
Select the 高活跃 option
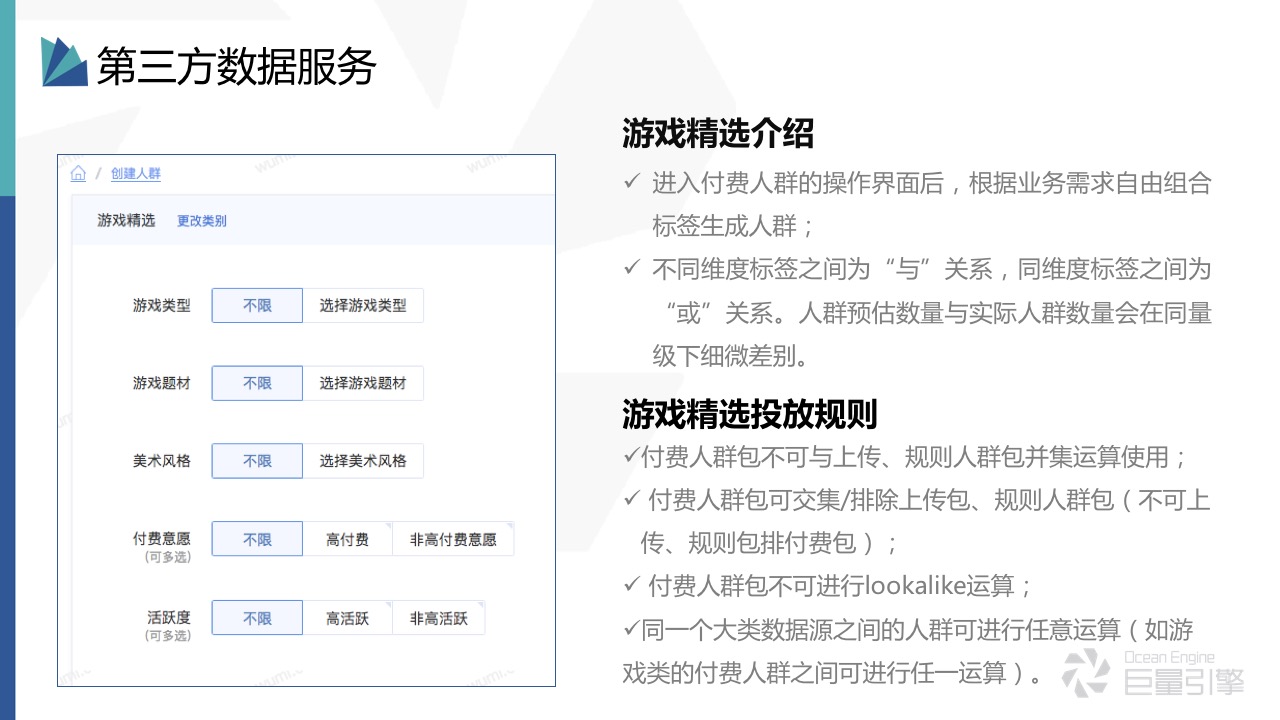347,618
